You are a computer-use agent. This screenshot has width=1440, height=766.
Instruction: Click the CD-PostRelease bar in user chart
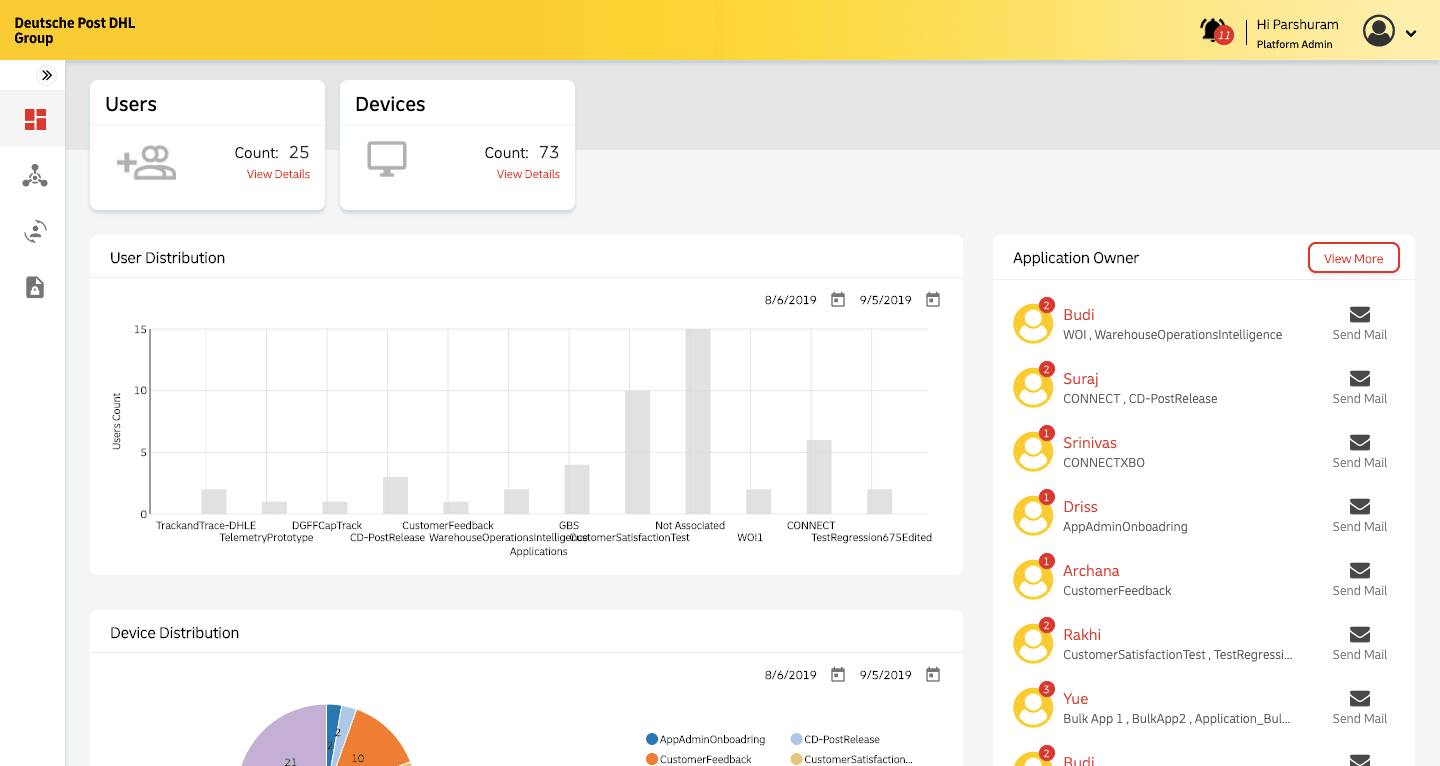[x=395, y=496]
